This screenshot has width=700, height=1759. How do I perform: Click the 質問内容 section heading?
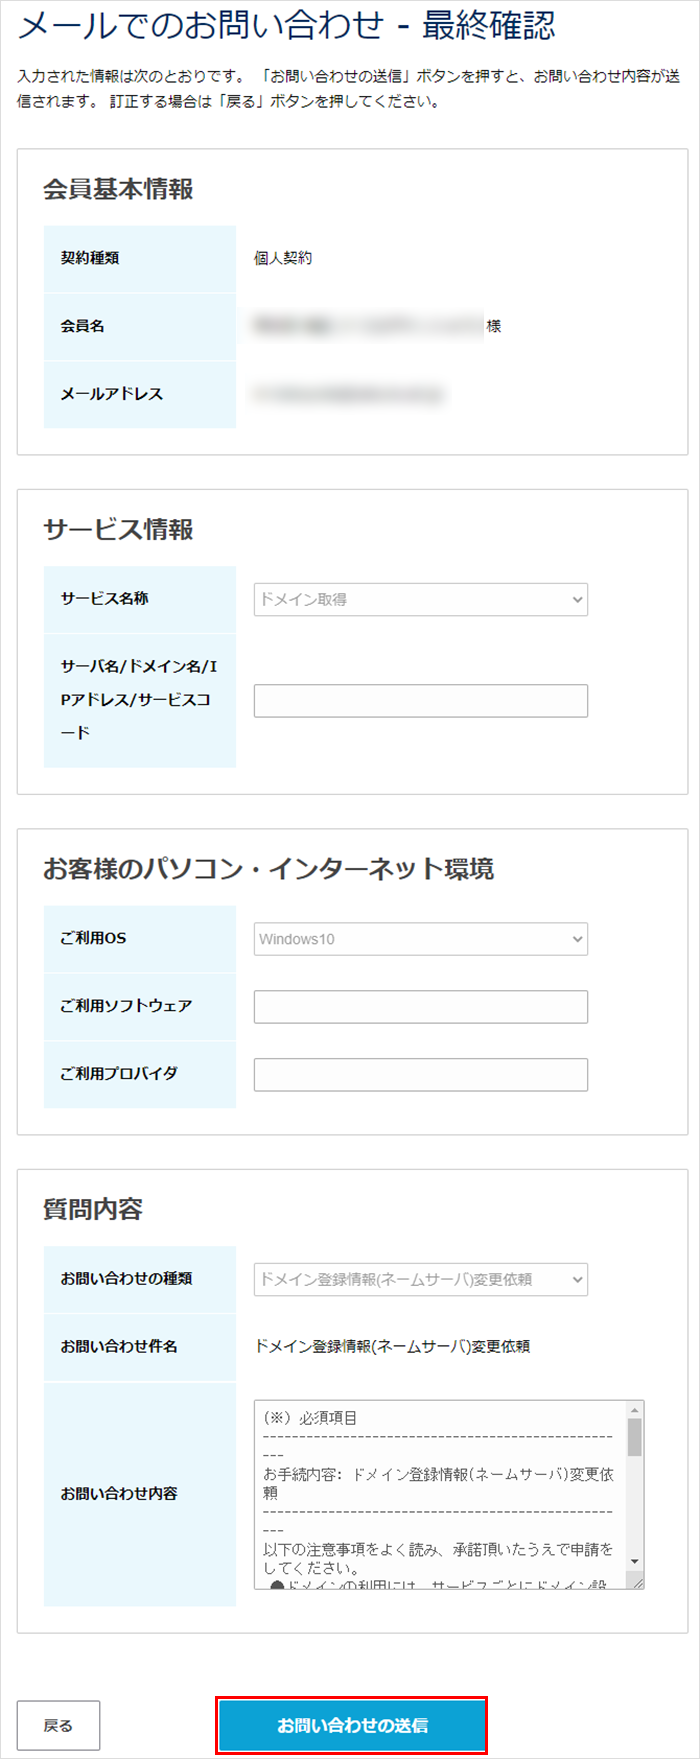93,1209
